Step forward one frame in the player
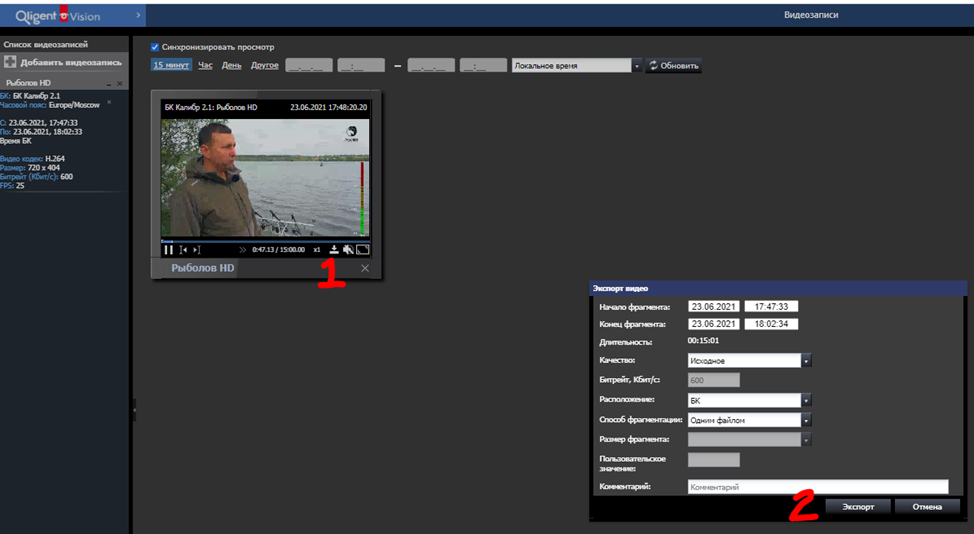 (x=196, y=250)
